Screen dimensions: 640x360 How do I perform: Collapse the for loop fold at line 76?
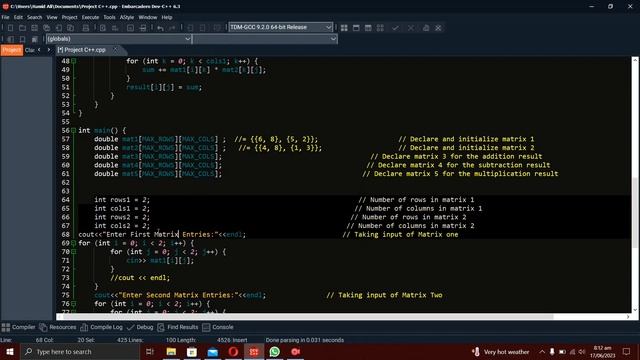pos(73,304)
